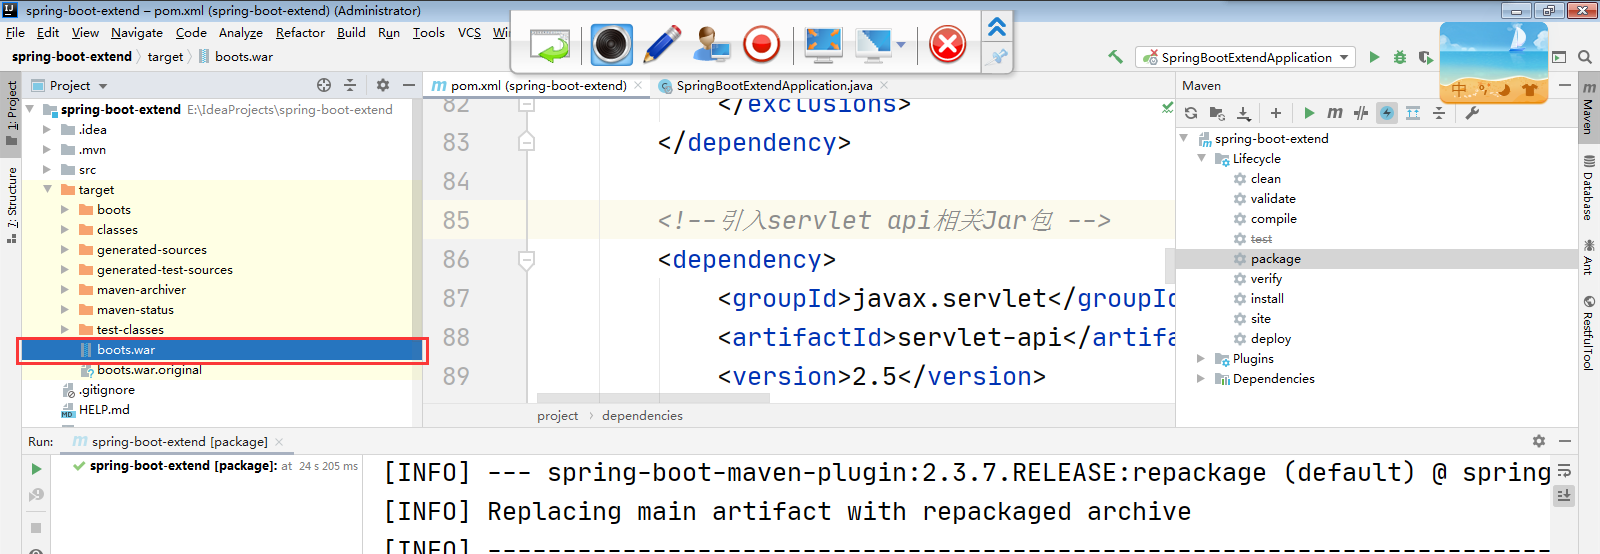The width and height of the screenshot is (1600, 554).
Task: Toggle Skip Tests Mode lightning icon
Action: (x=1387, y=113)
